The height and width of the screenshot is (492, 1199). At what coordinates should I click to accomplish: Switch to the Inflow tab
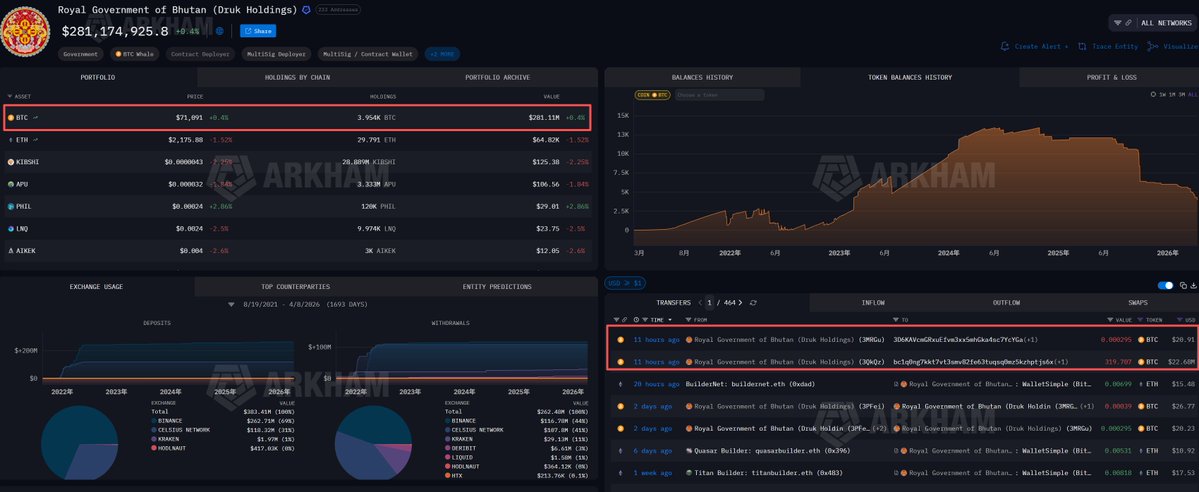873,303
